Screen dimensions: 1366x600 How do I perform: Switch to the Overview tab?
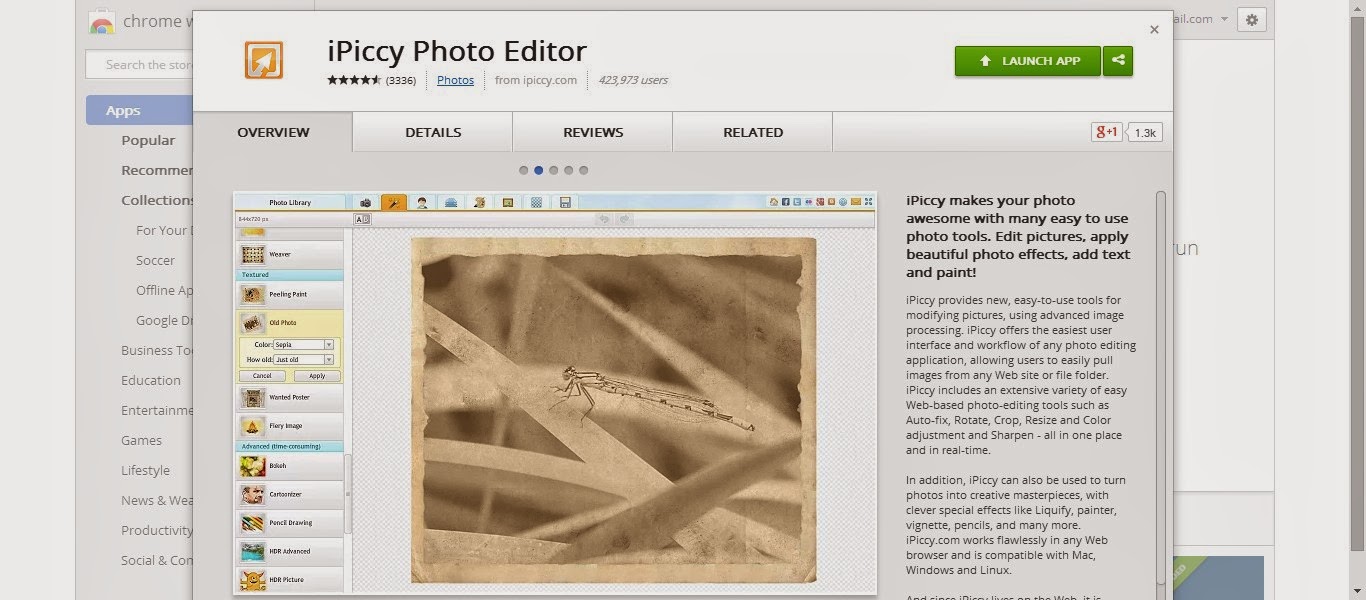click(x=273, y=132)
